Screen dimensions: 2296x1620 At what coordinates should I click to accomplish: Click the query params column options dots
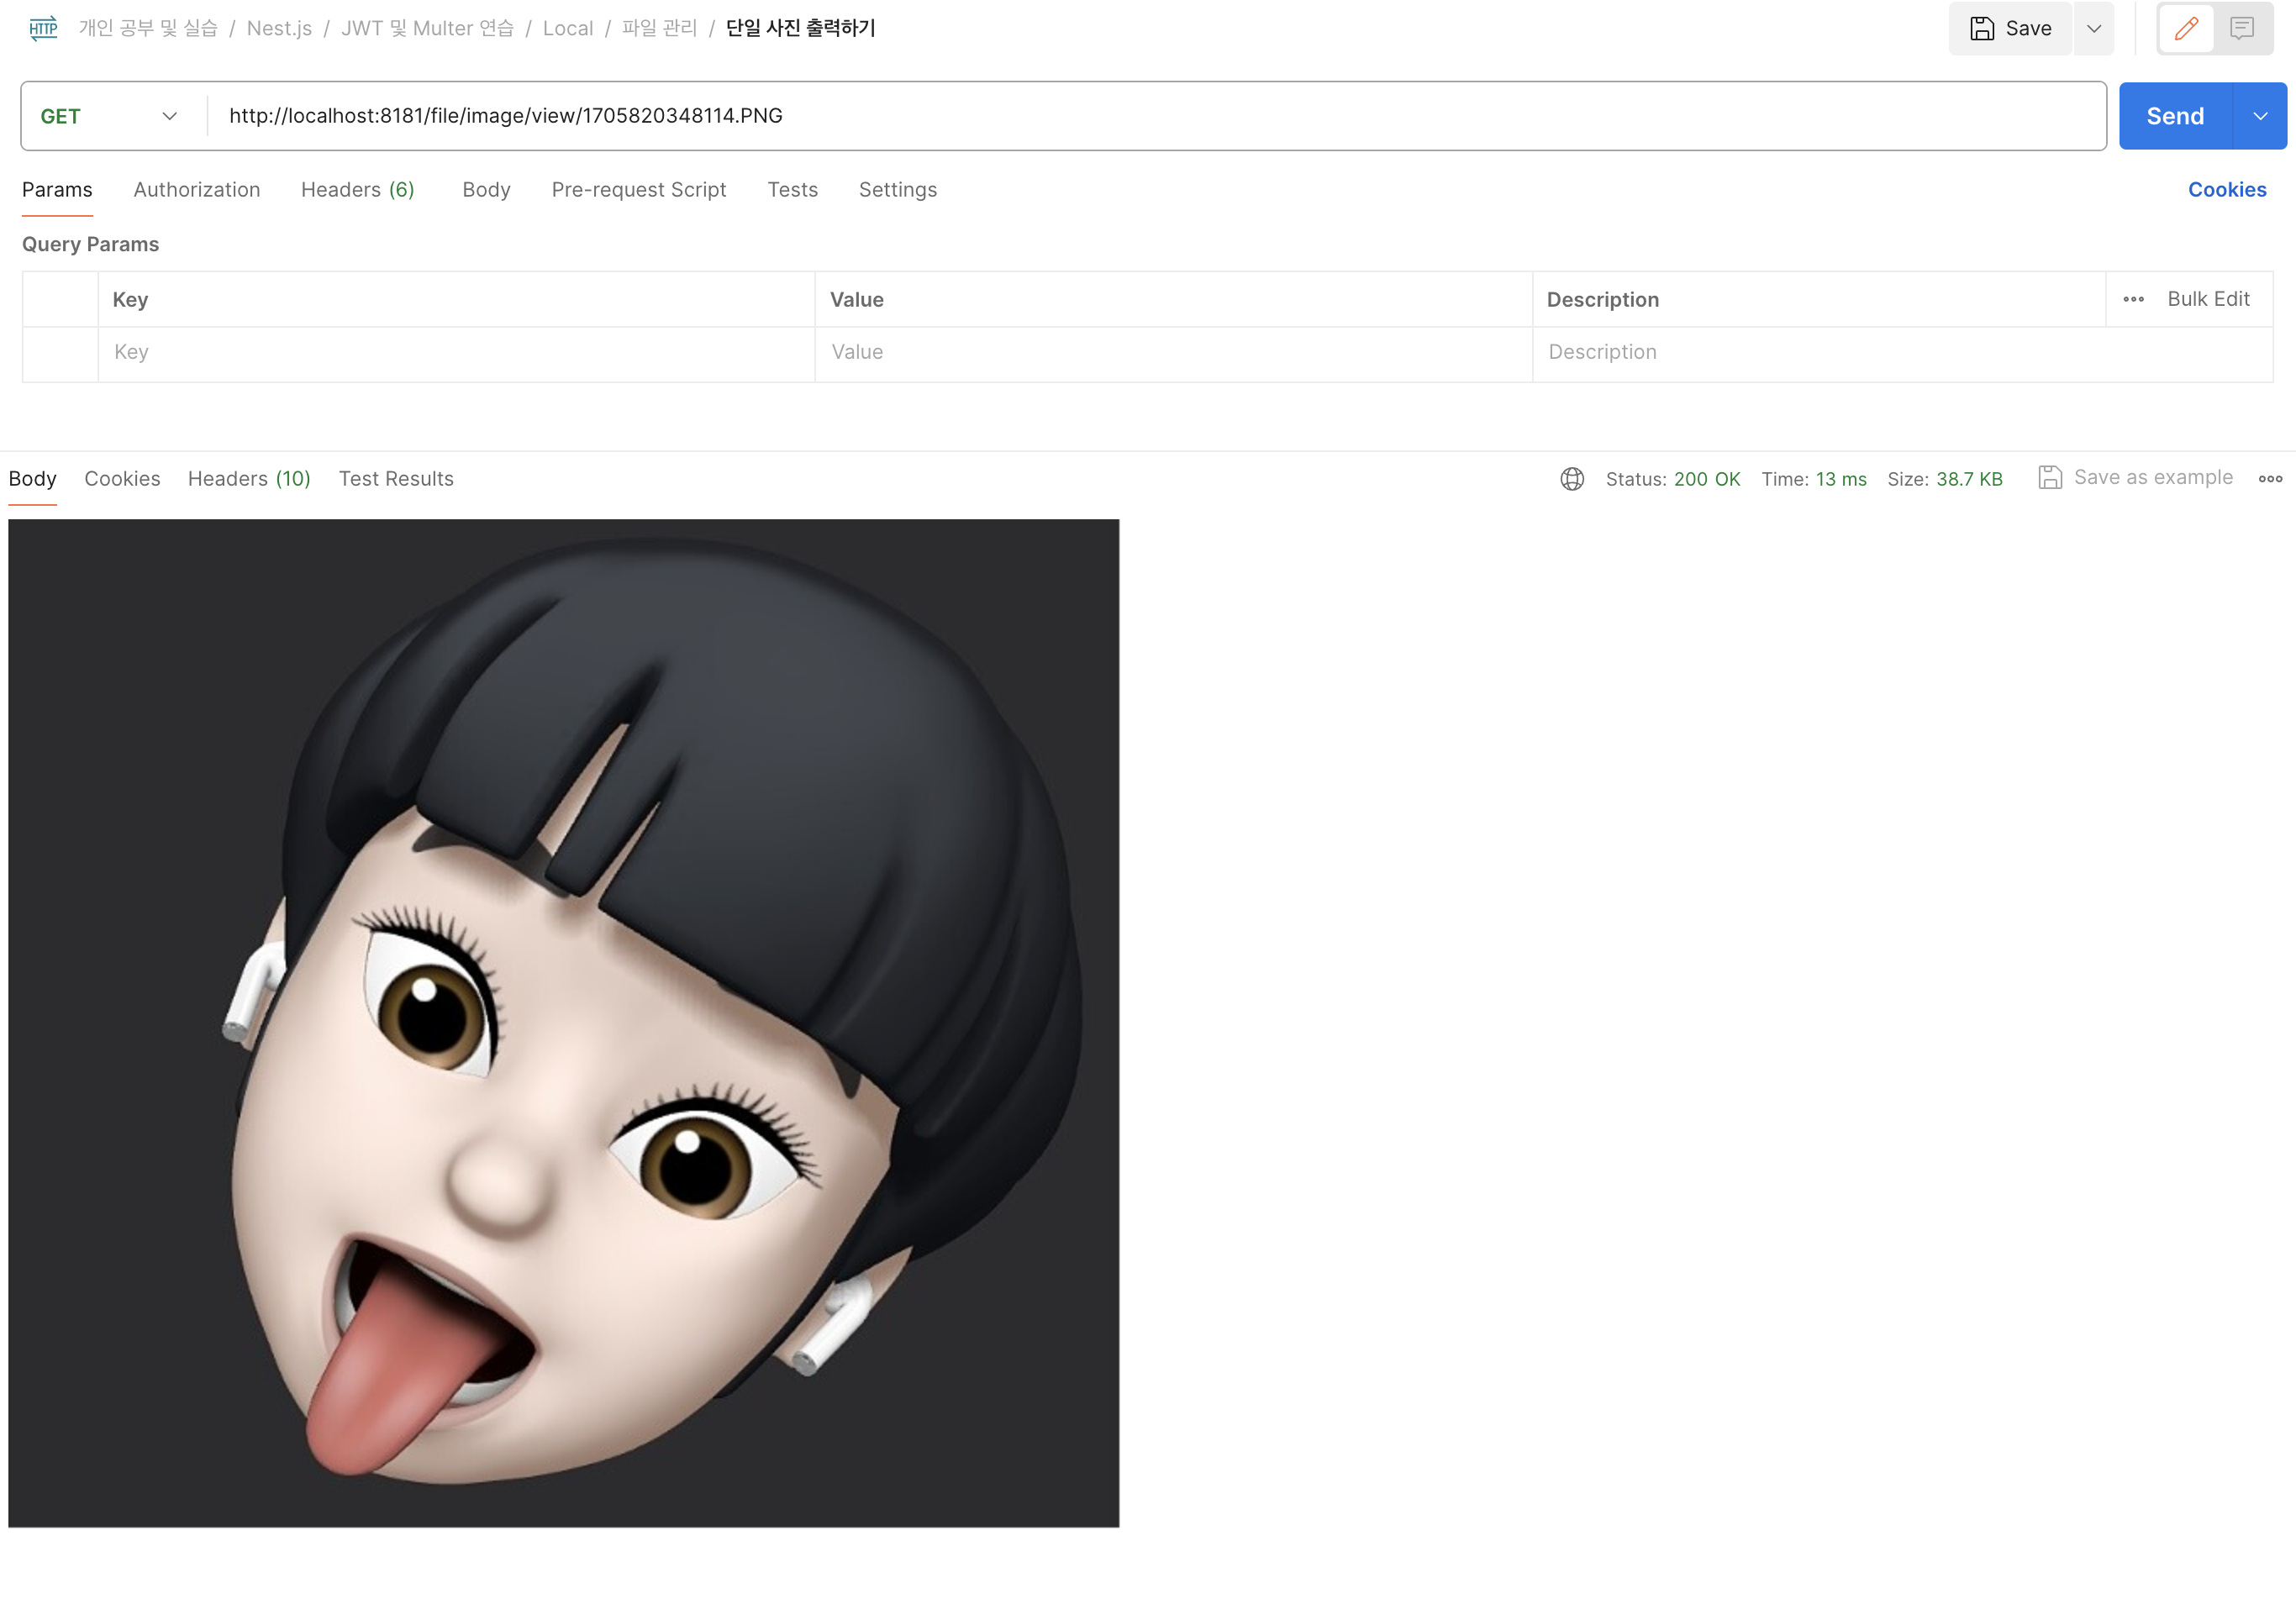click(2133, 299)
